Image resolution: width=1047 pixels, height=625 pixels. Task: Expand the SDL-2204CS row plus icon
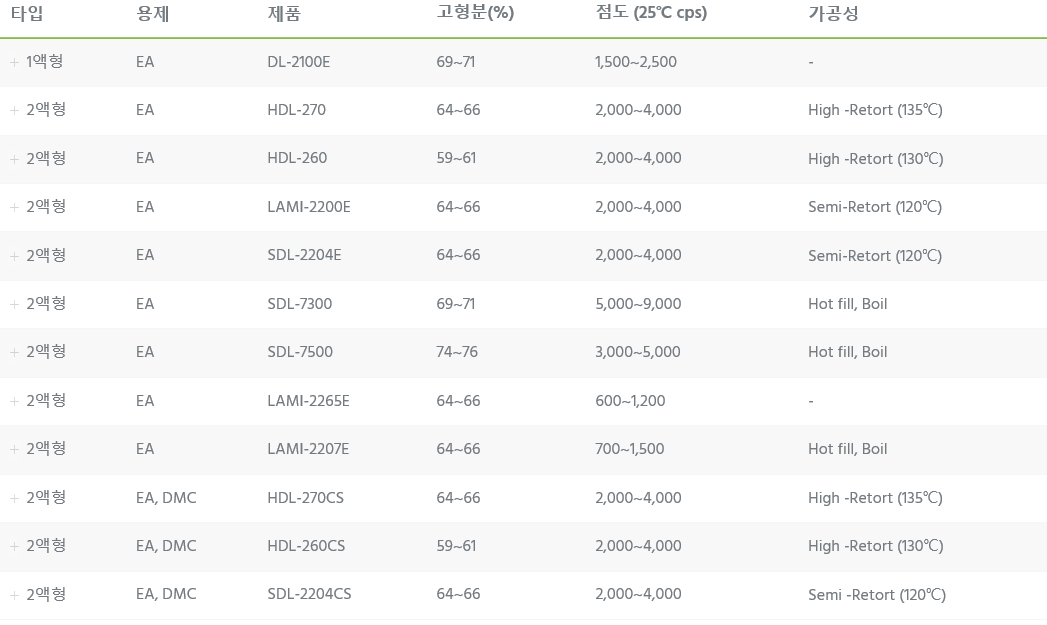(14, 594)
